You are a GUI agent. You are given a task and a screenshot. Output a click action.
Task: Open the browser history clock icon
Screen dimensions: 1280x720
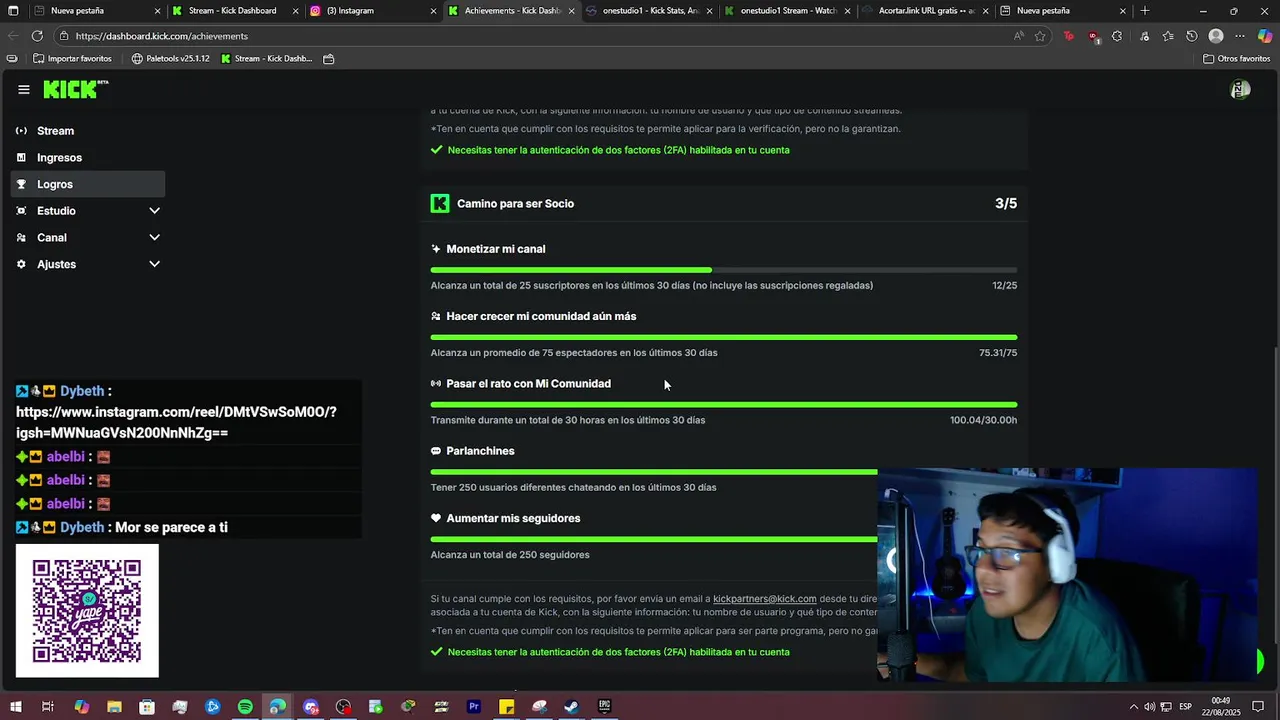click(1192, 36)
